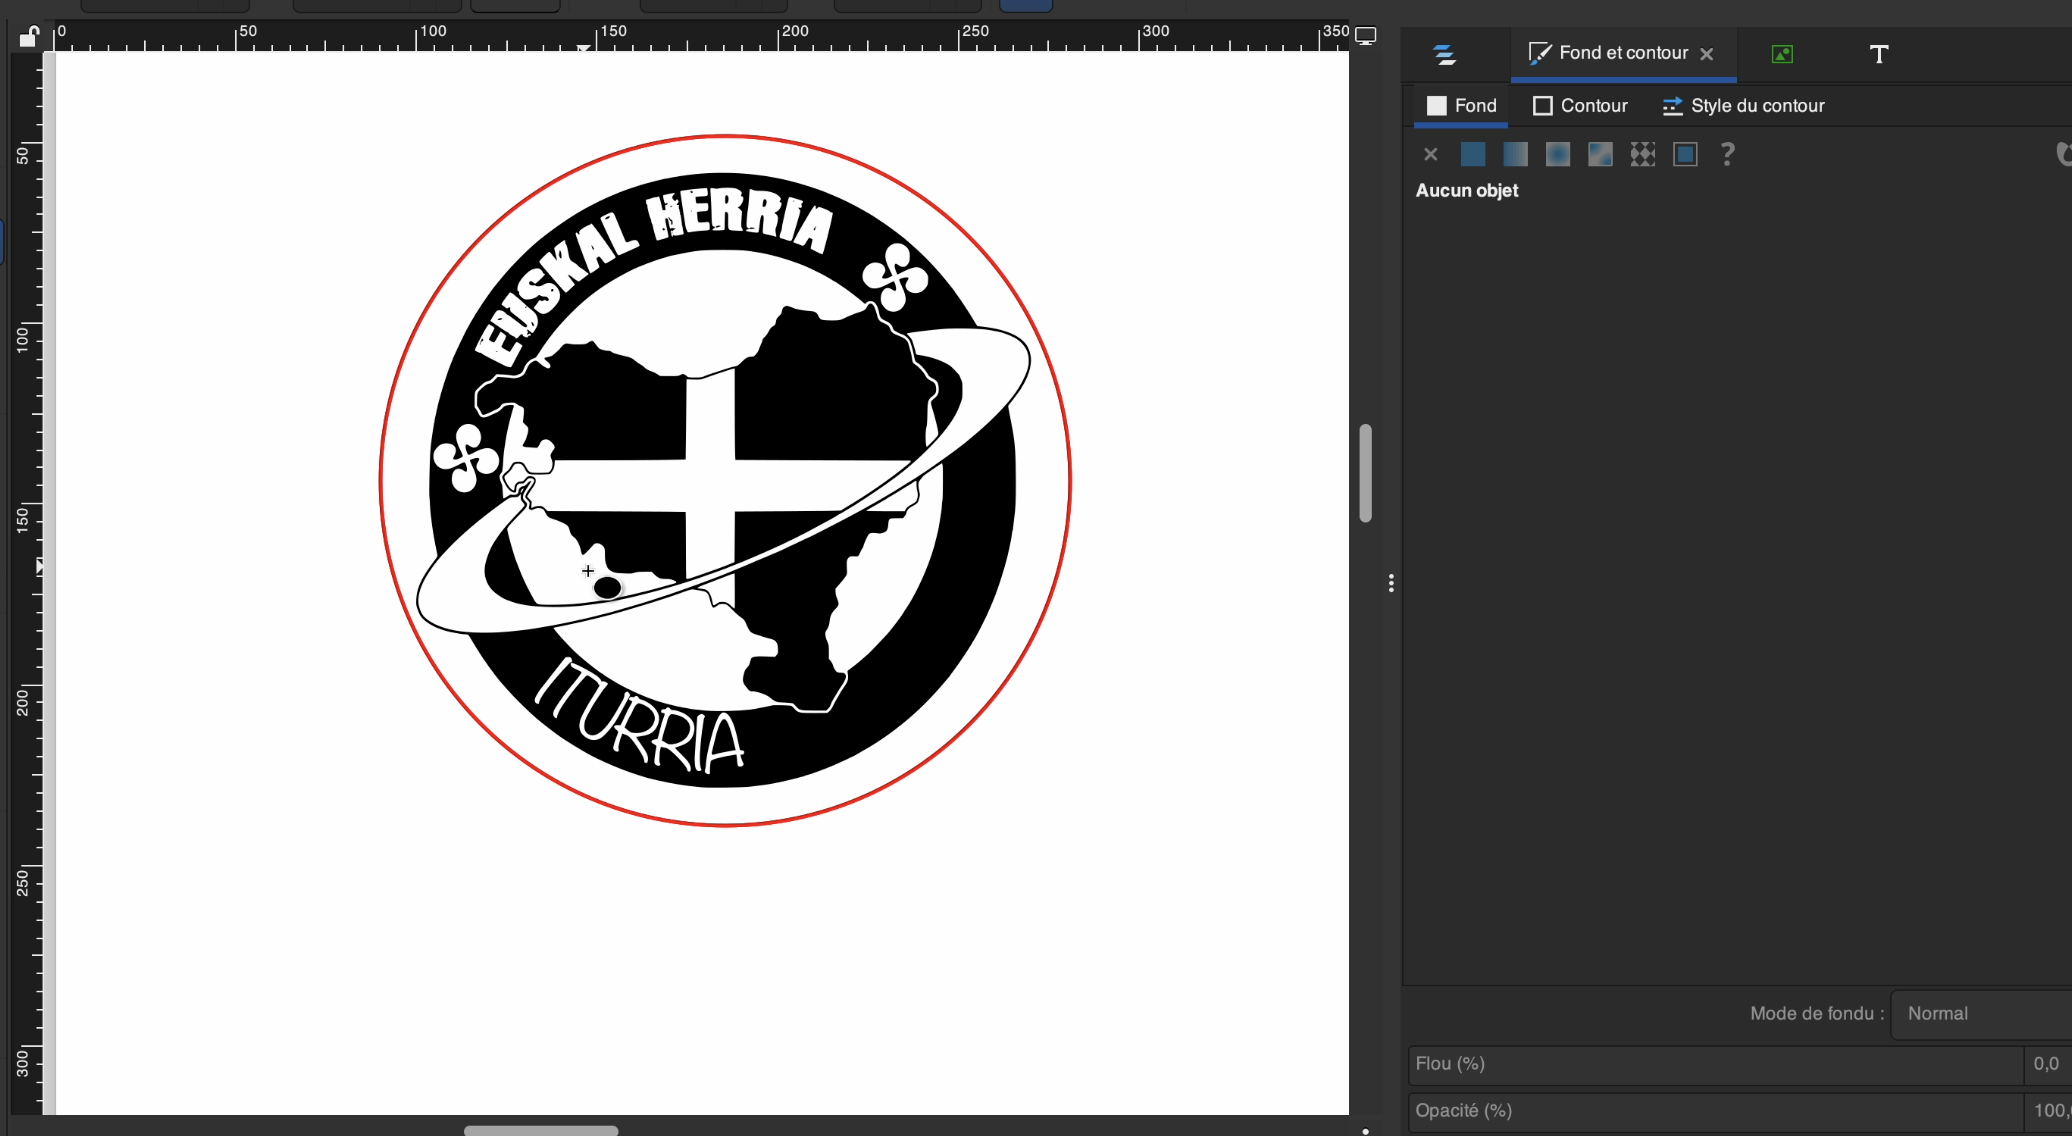Select the swatch fill icon
This screenshot has width=2072, height=1136.
point(1685,154)
